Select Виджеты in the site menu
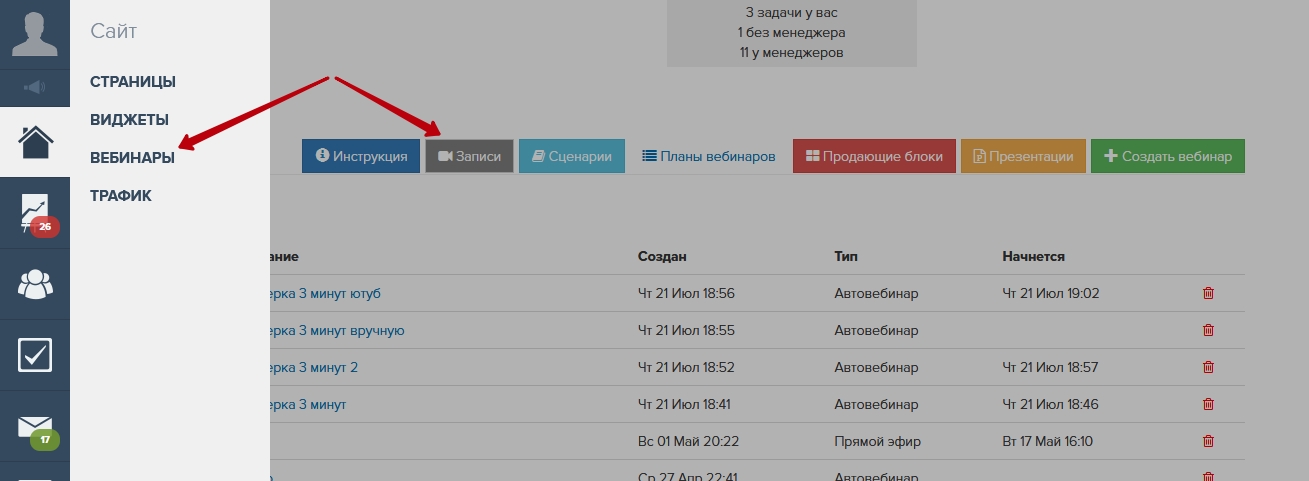The image size is (1309, 481). coord(129,120)
